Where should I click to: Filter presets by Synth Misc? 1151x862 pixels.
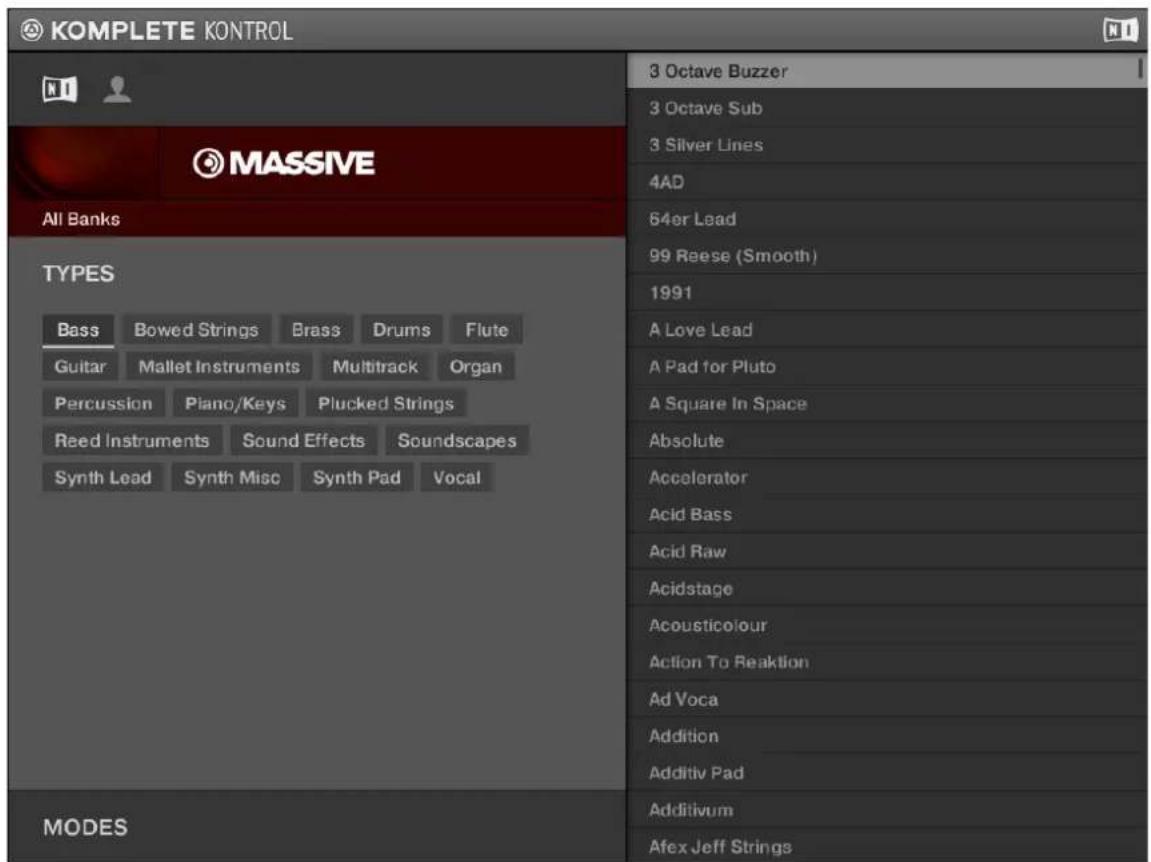coord(232,477)
